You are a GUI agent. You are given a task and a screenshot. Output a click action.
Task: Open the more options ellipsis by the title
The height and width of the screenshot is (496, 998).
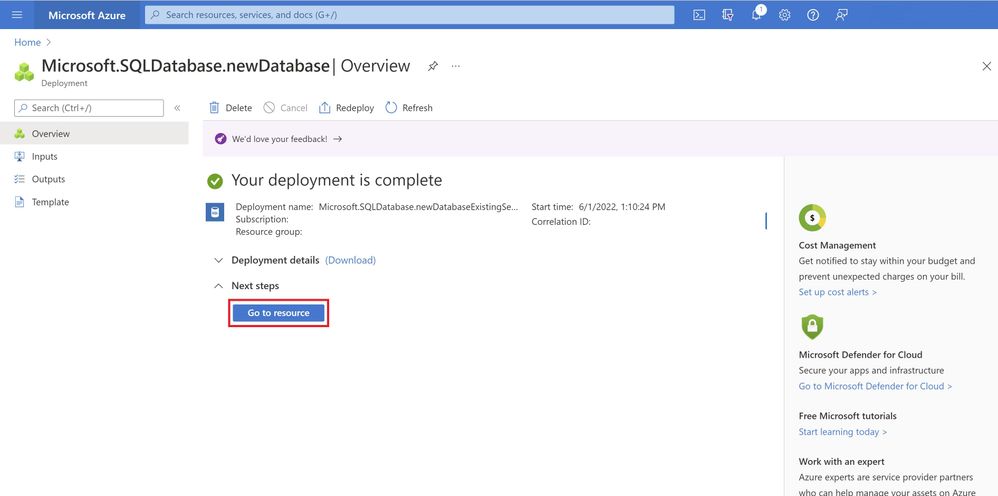pos(456,66)
